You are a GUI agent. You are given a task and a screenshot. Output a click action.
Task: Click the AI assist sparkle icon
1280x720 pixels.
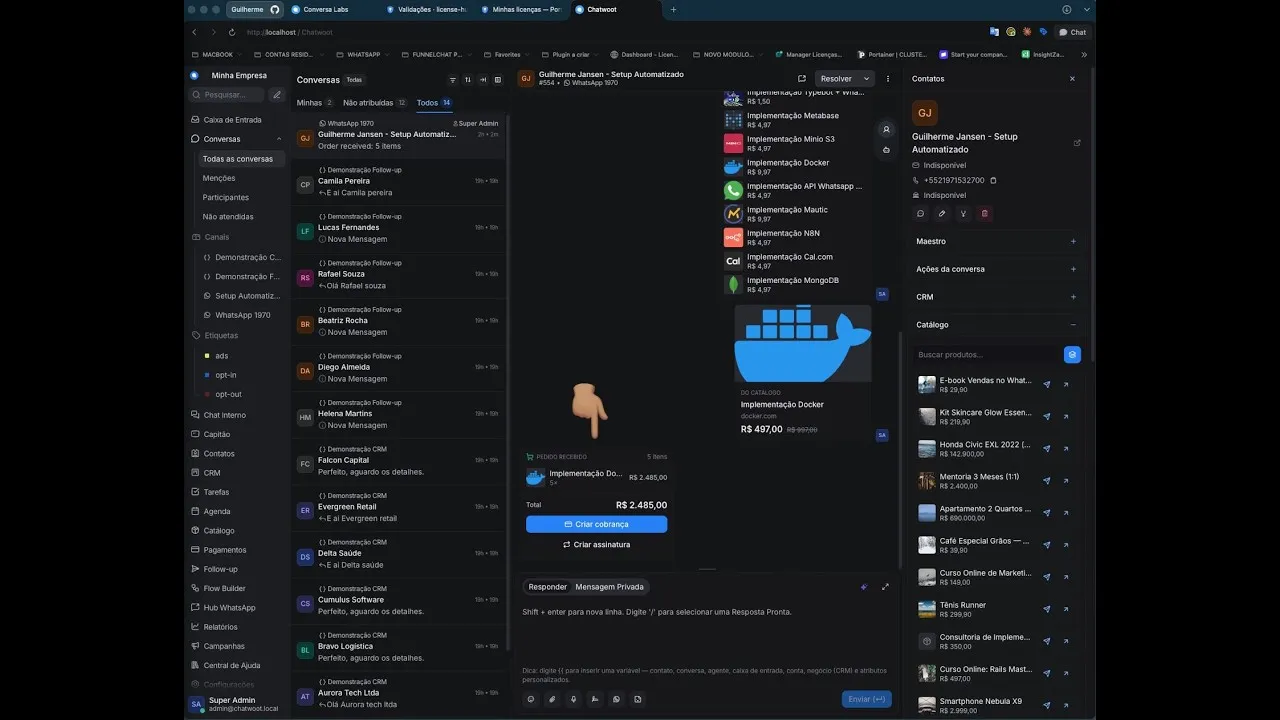click(864, 587)
